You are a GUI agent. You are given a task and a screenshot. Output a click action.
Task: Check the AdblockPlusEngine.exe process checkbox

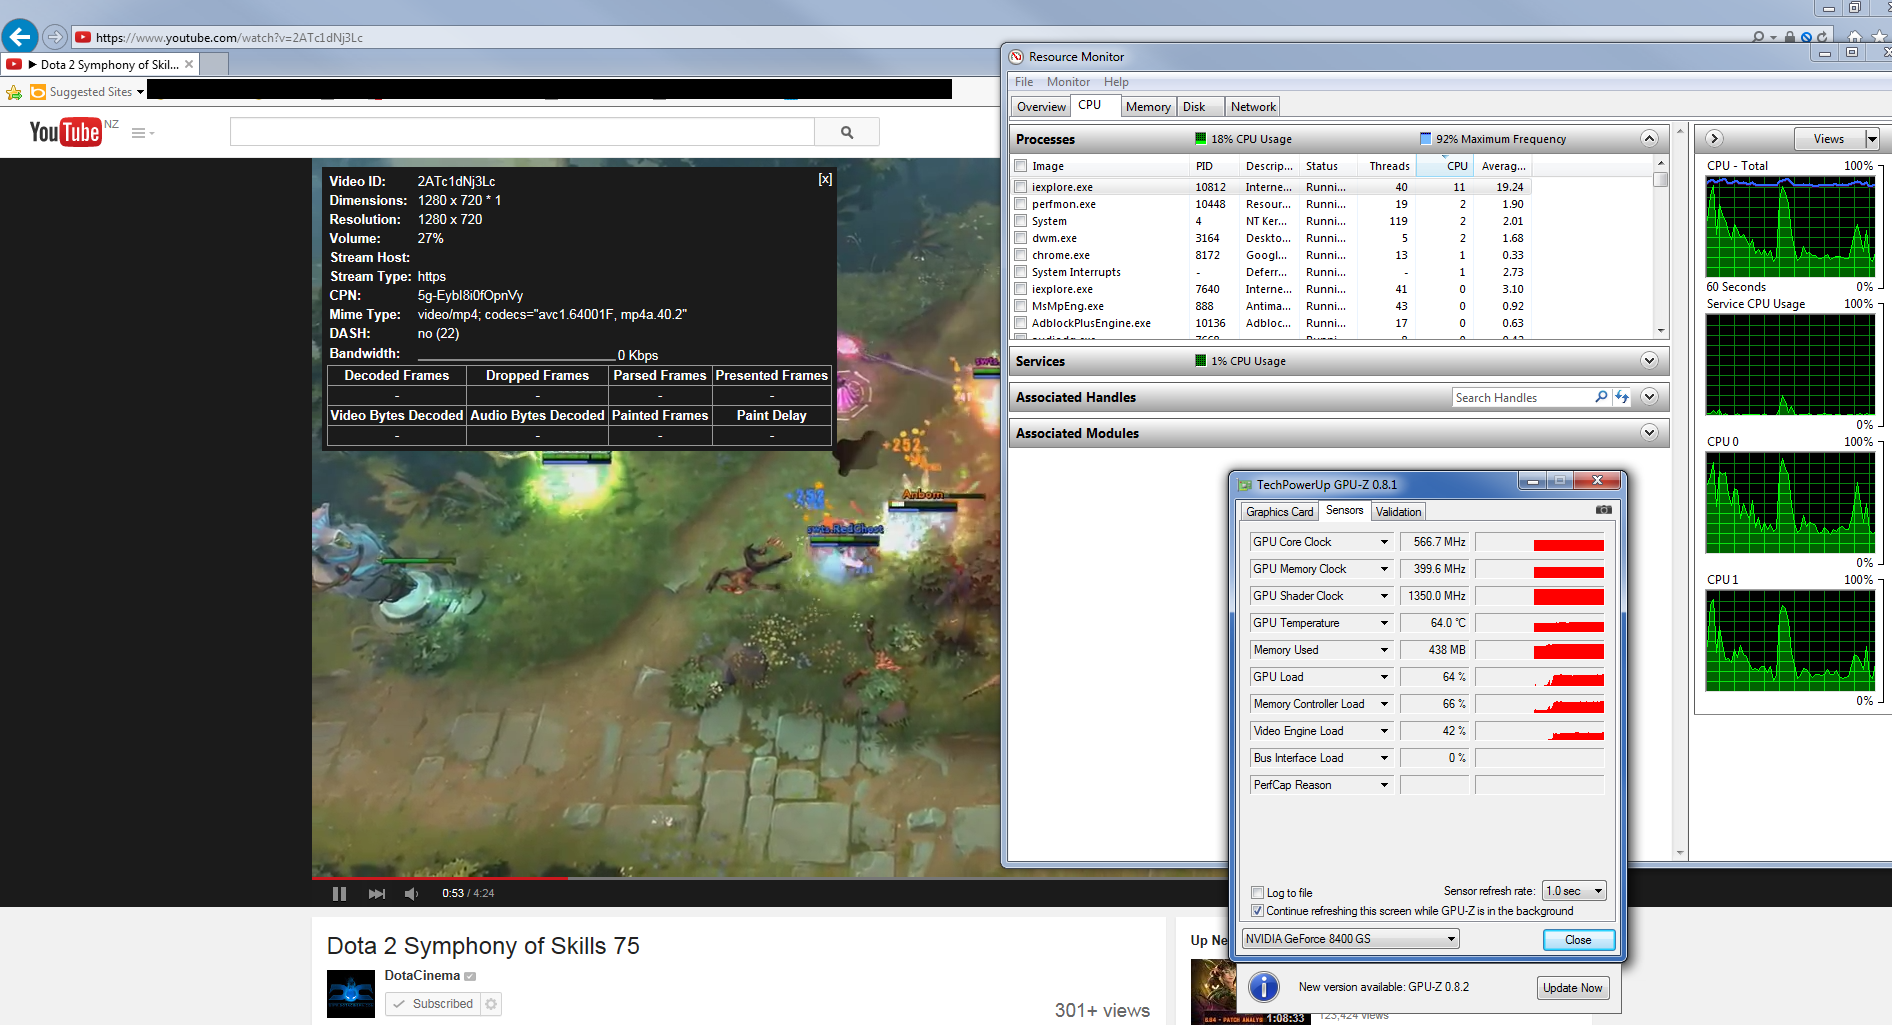1021,323
